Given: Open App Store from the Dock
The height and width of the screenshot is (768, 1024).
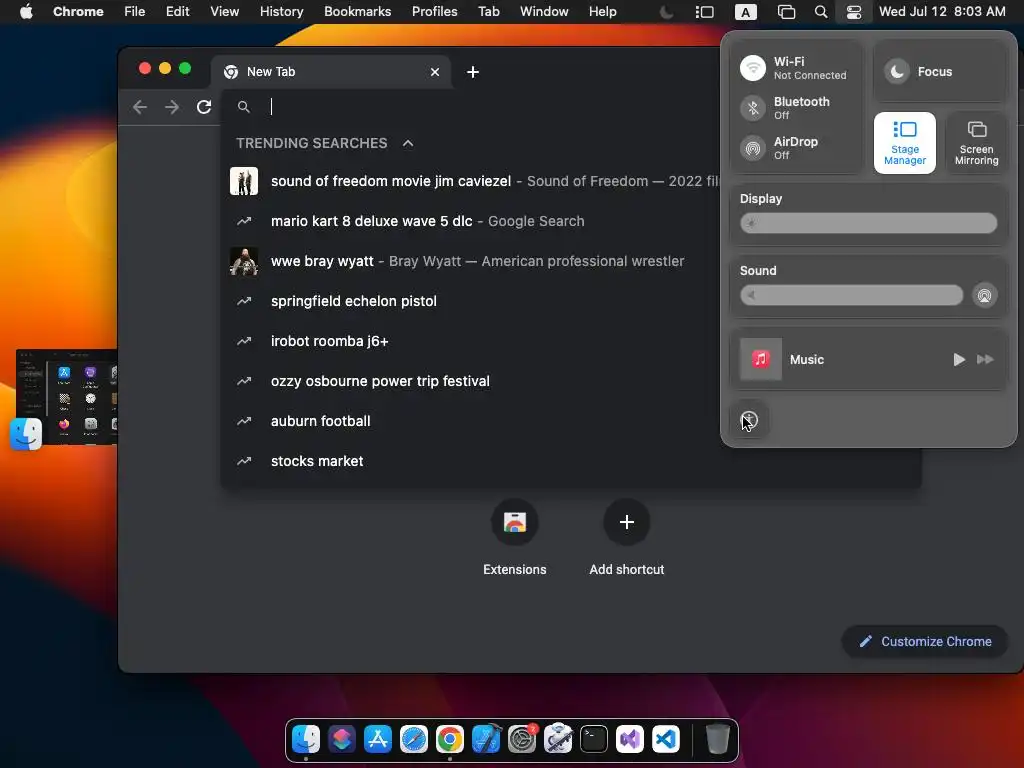Looking at the screenshot, I should pos(377,739).
